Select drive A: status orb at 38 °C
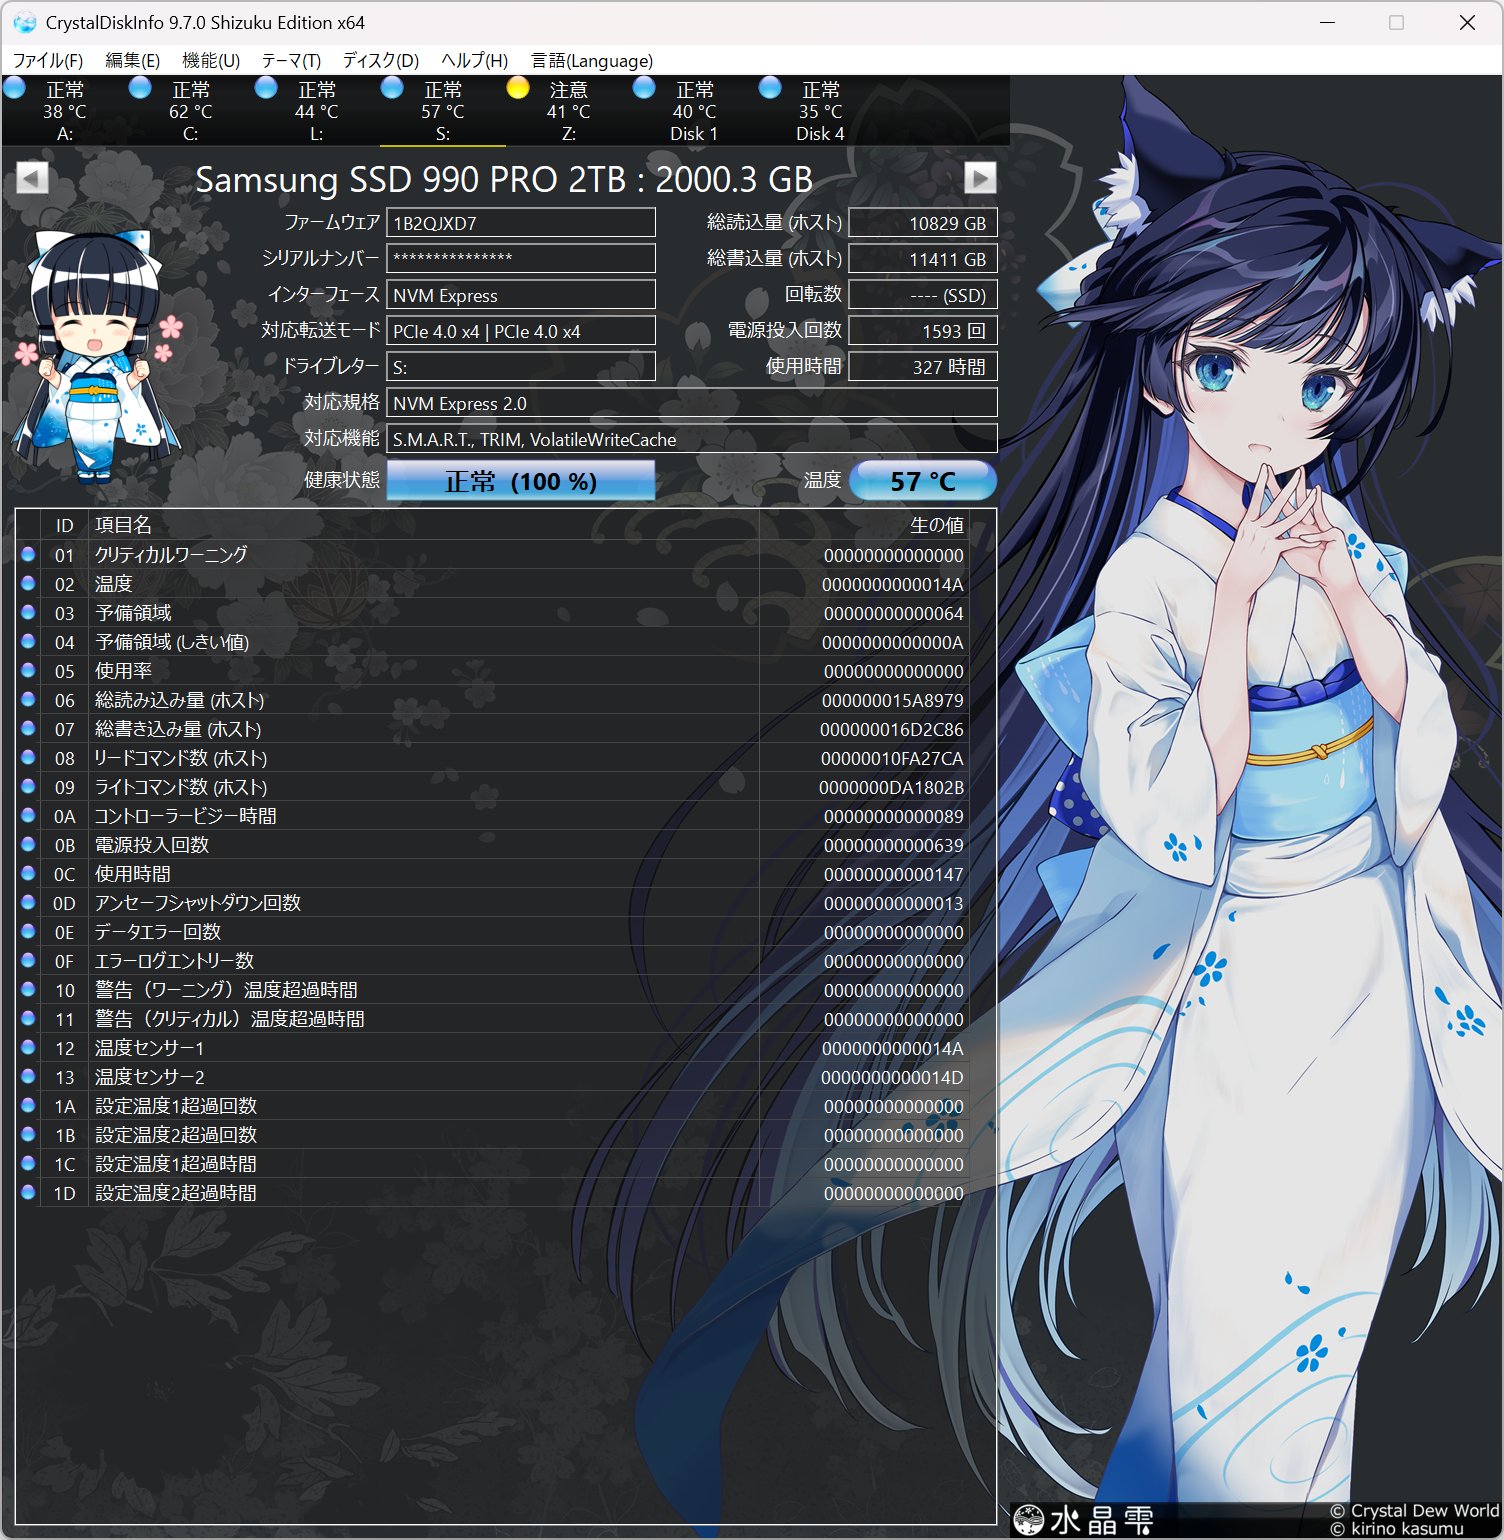The image size is (1504, 1540). tap(15, 88)
